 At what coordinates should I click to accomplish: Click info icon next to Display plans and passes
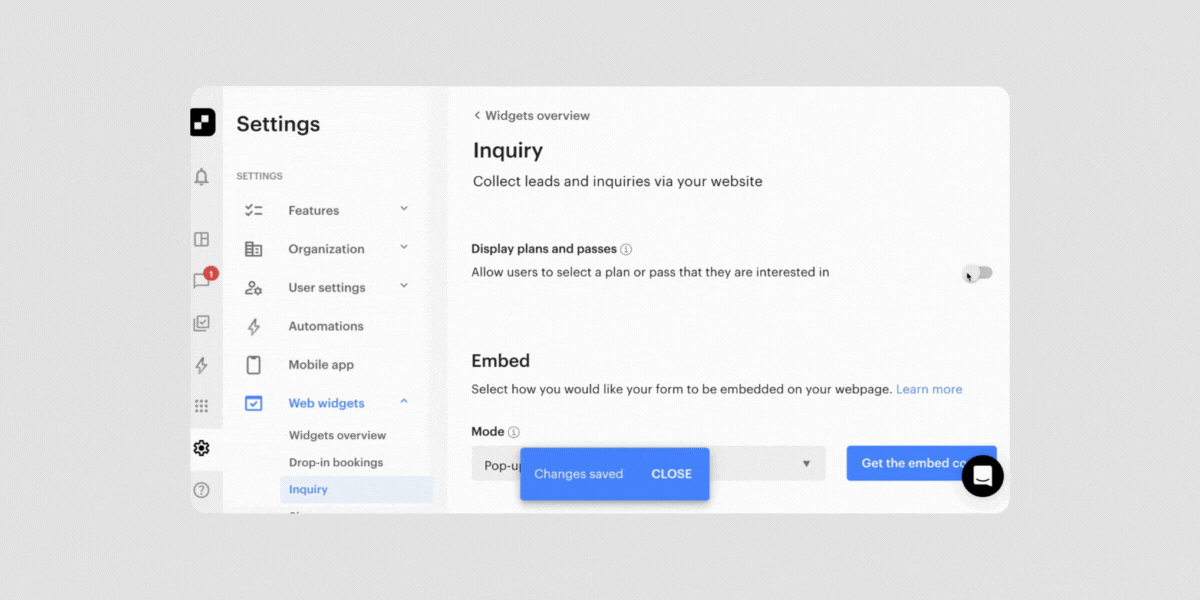click(626, 249)
